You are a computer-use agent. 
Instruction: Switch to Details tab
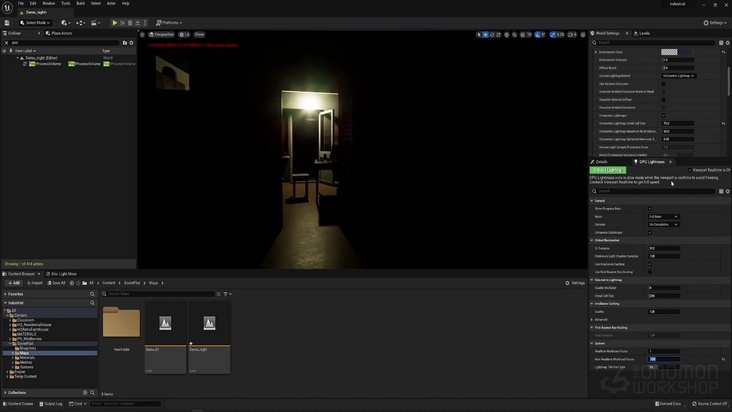click(x=599, y=162)
